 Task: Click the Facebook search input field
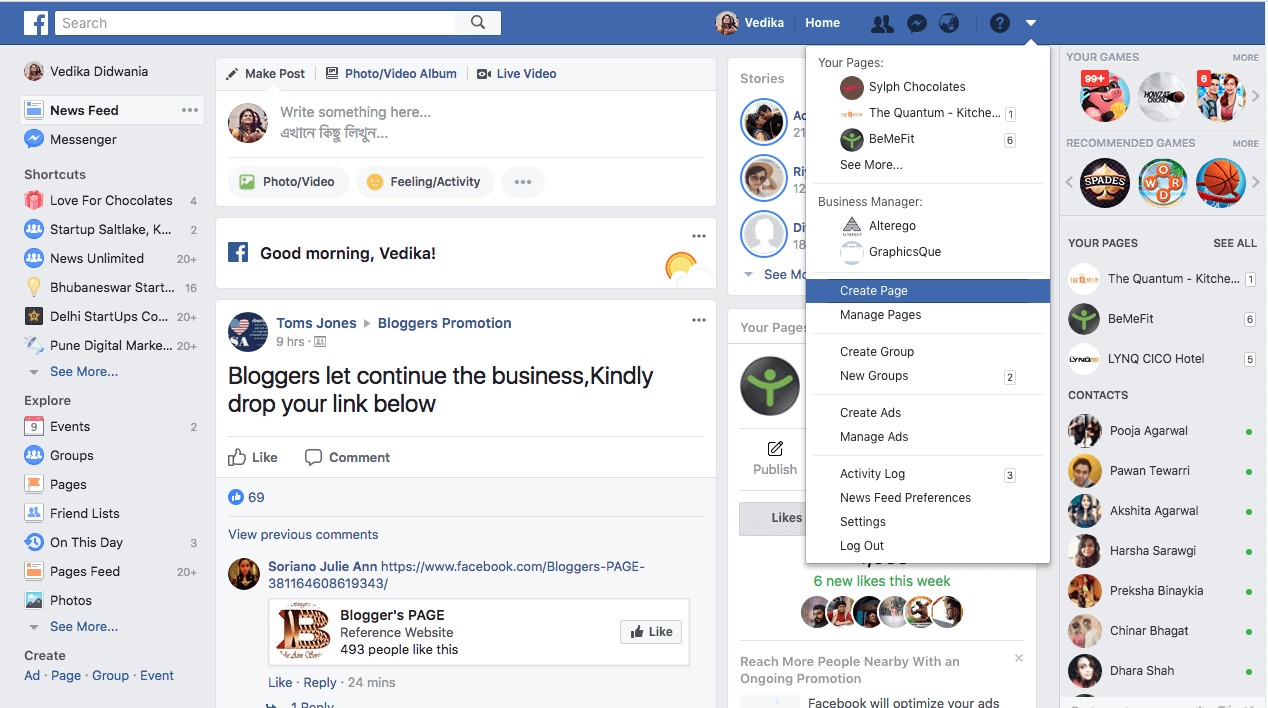pyautogui.click(x=256, y=23)
